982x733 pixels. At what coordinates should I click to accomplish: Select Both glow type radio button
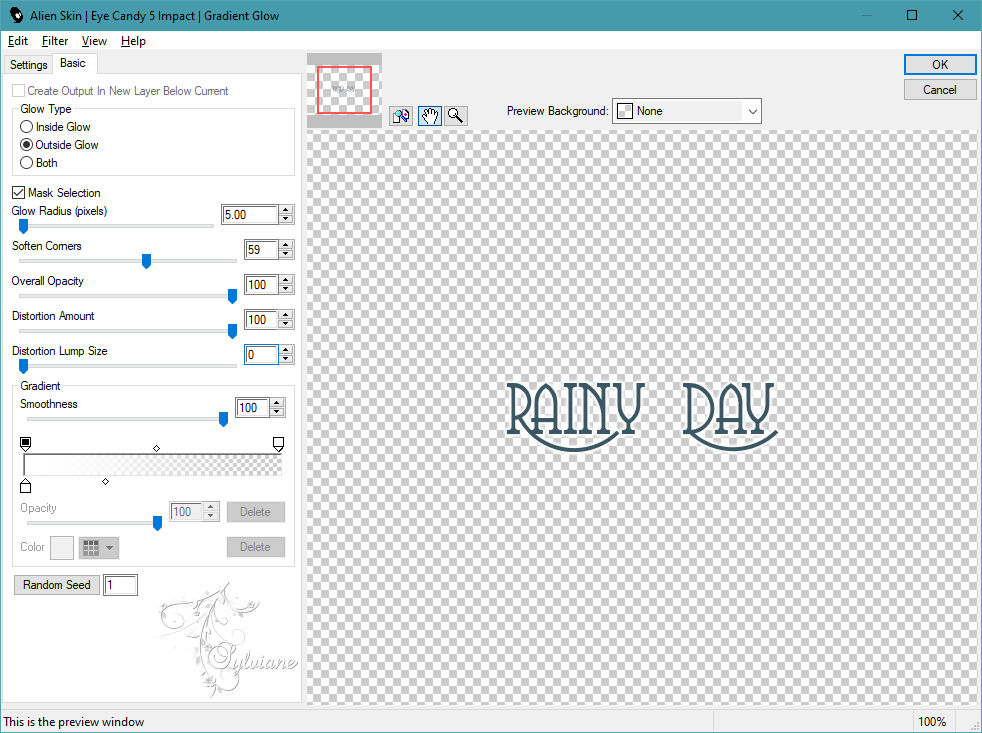26,163
